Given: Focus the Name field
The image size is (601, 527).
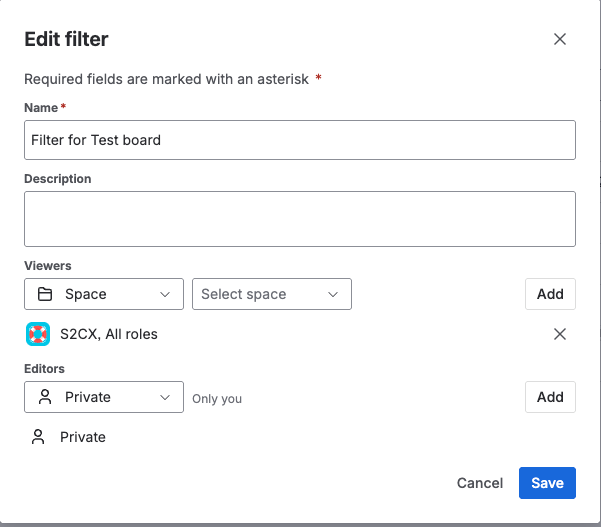Looking at the screenshot, I should coord(300,140).
